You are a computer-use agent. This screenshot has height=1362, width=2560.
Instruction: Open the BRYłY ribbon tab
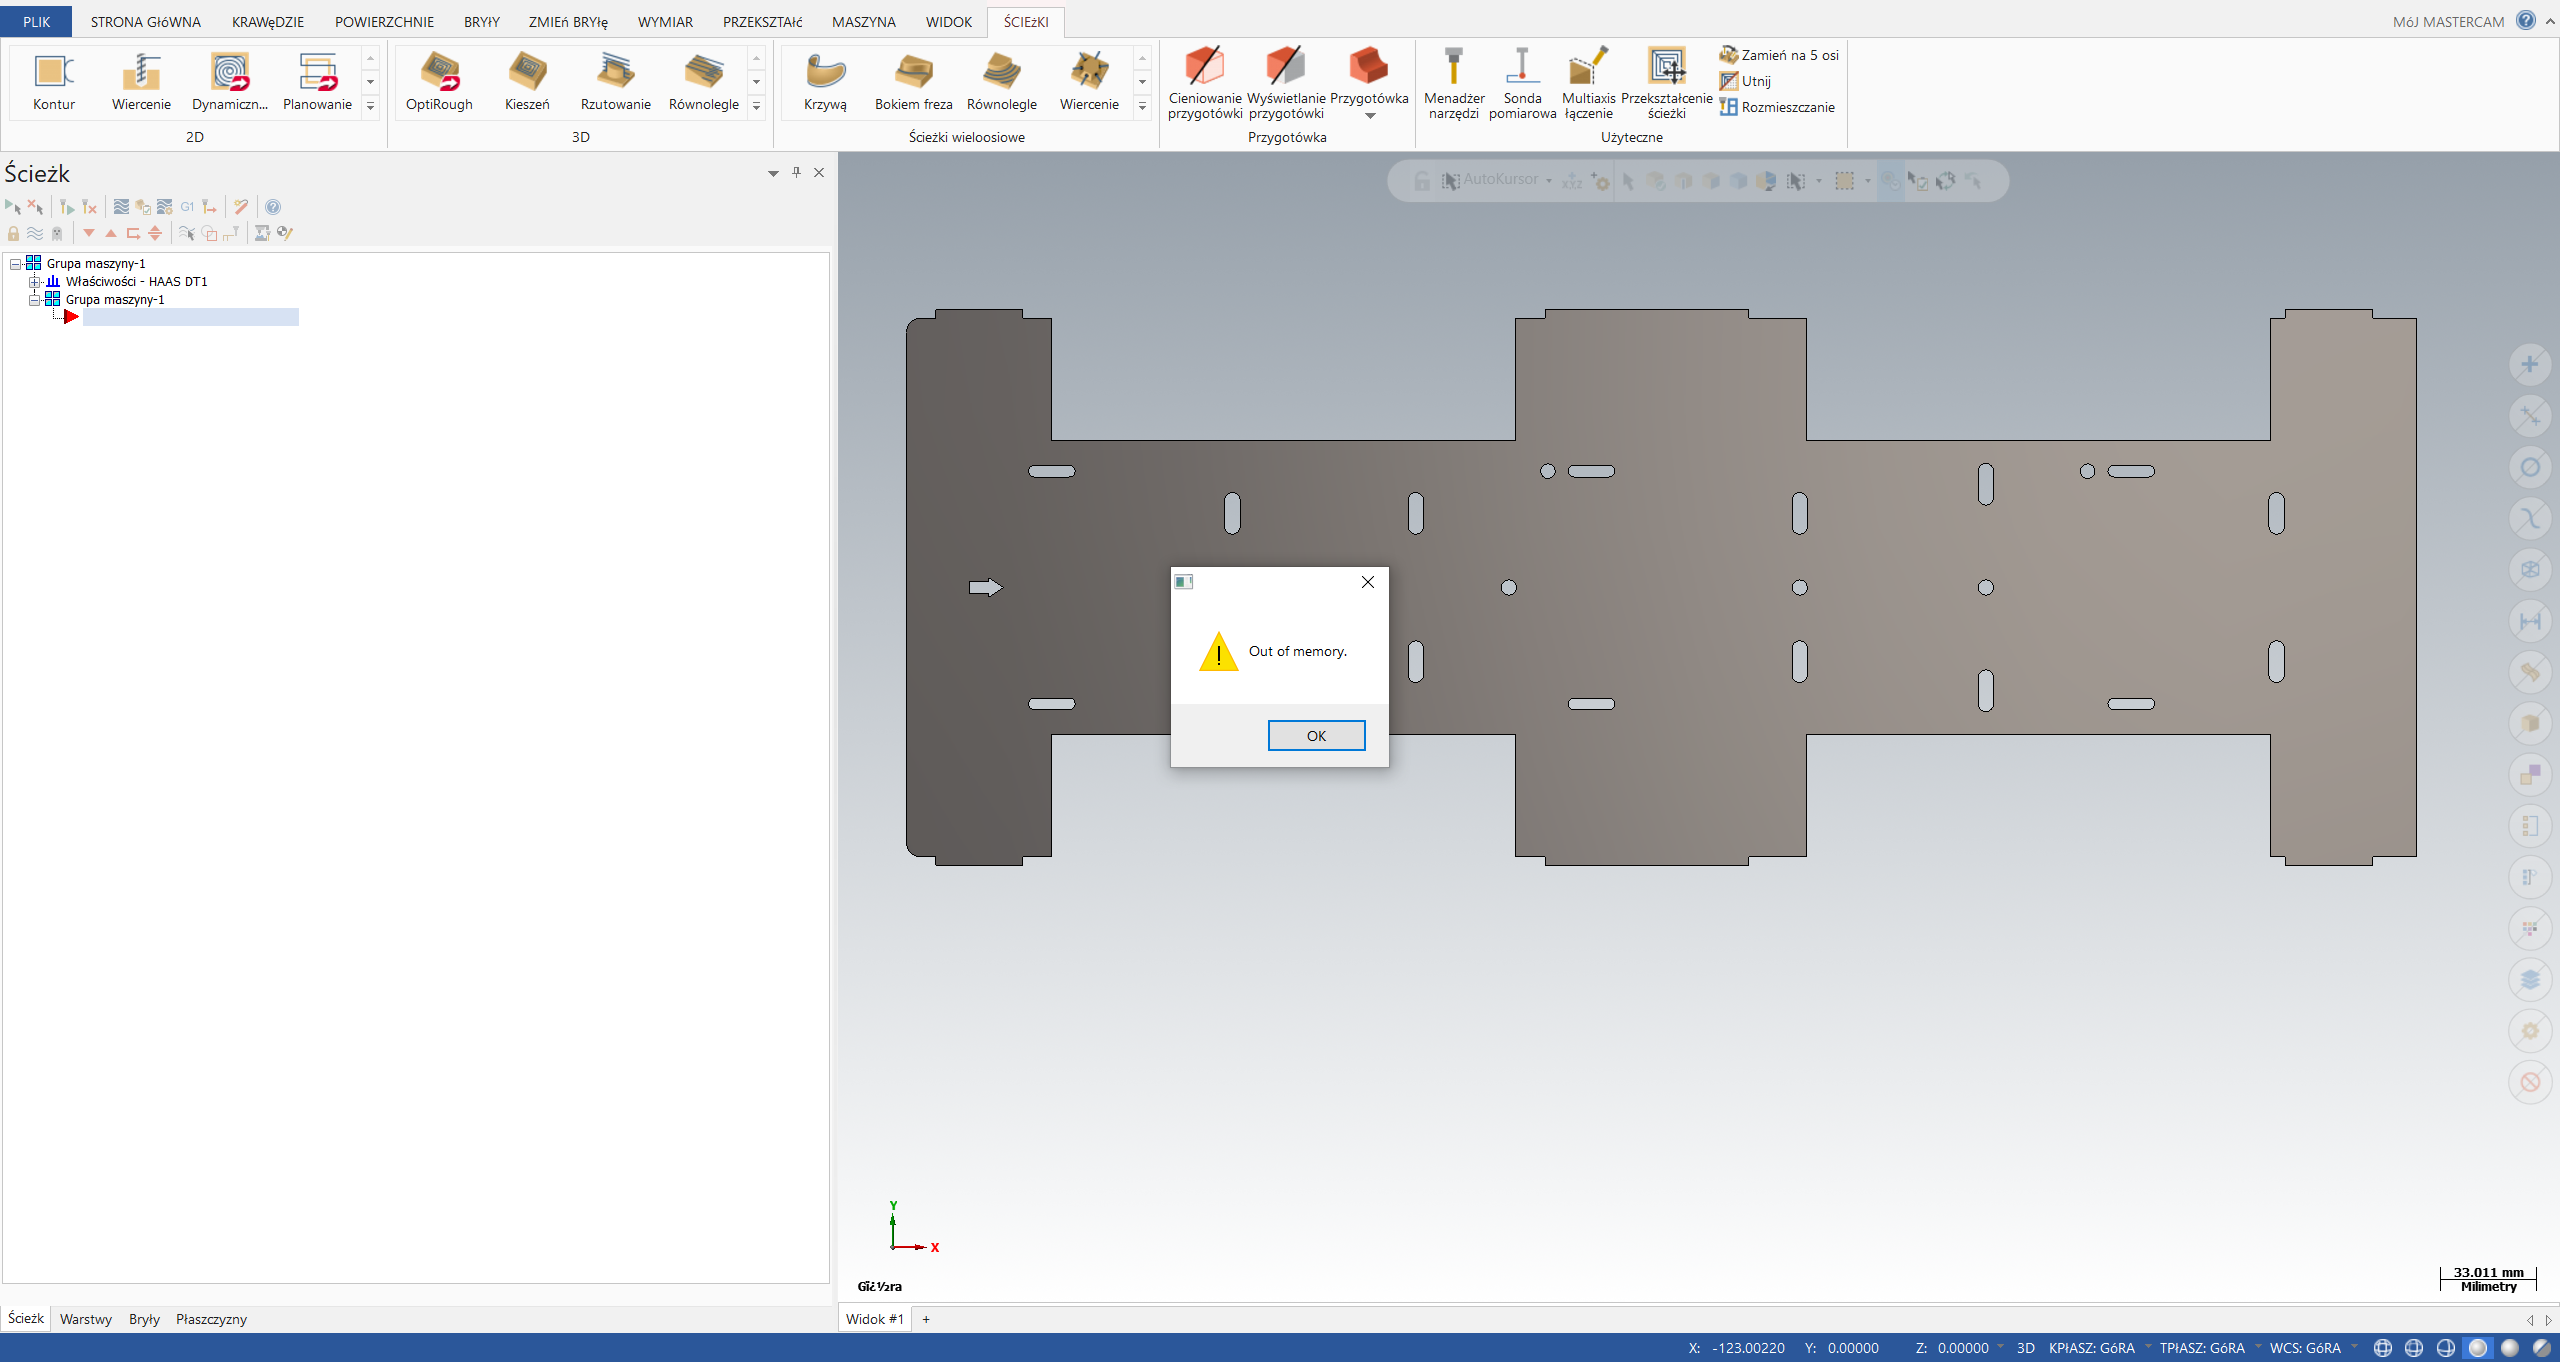click(x=481, y=21)
